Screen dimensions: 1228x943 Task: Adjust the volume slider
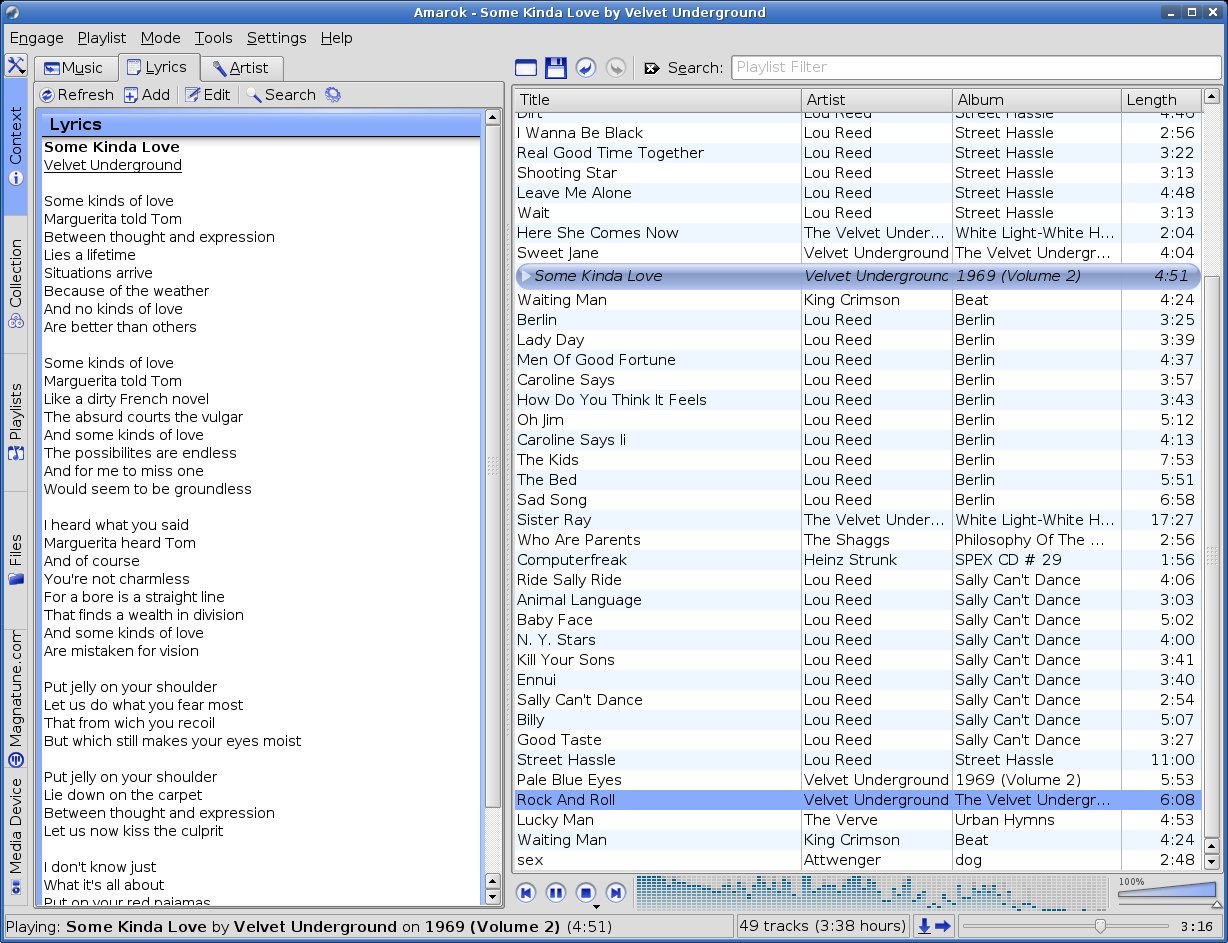[x=1167, y=891]
